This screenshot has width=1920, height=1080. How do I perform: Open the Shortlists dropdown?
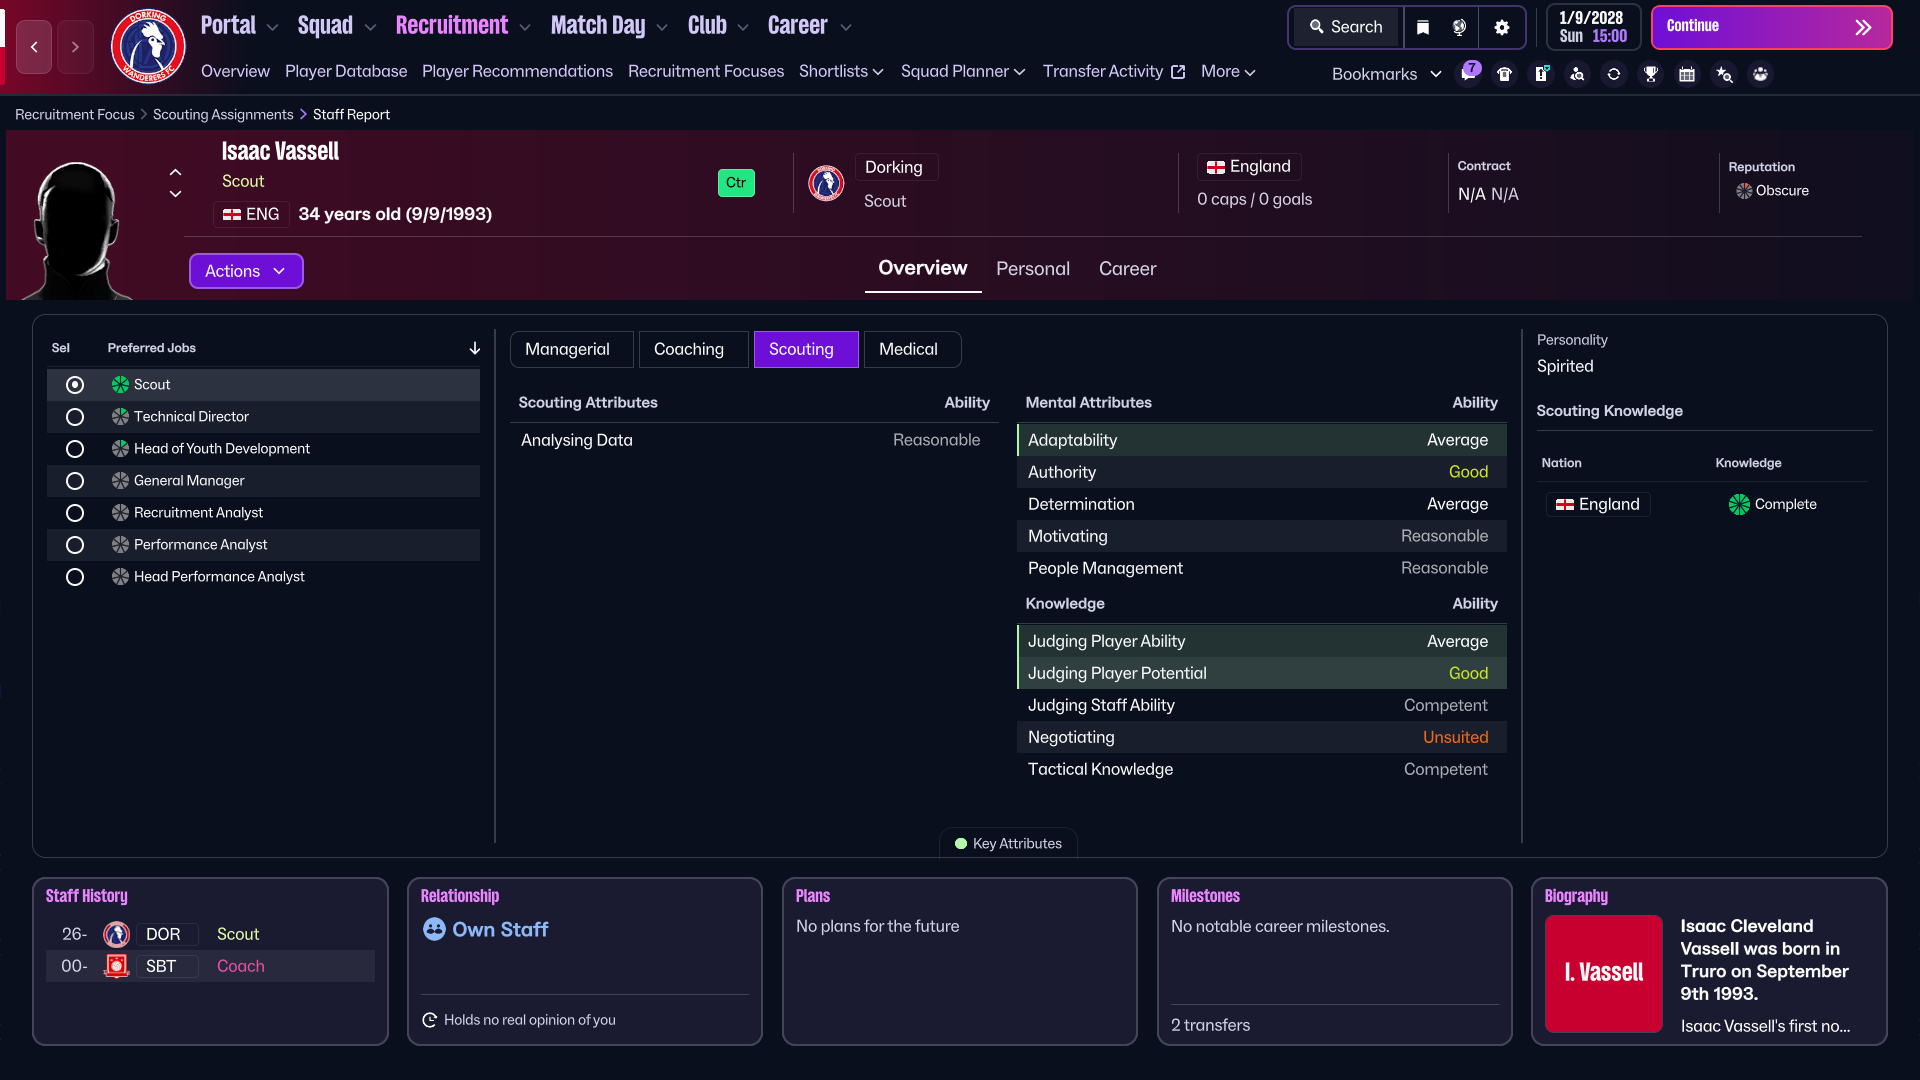pos(841,71)
